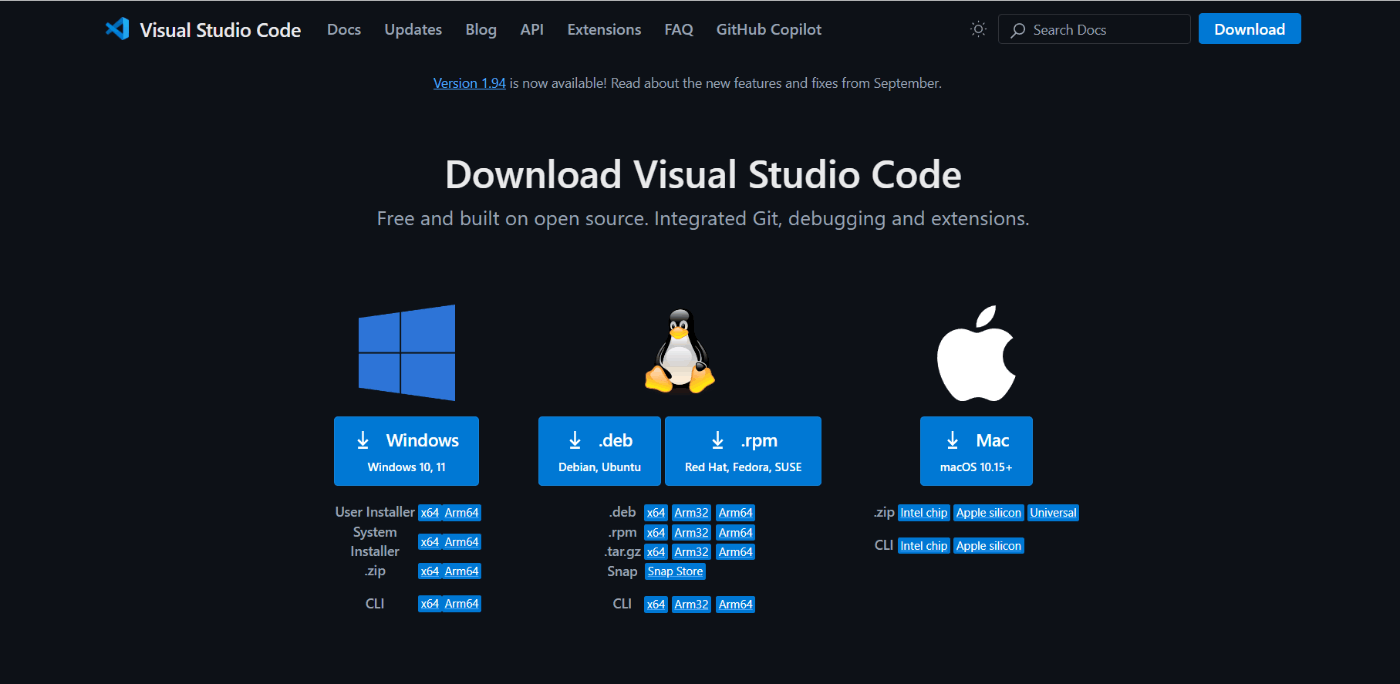This screenshot has height=684, width=1400.
Task: Select Arm32 for Linux CLI row
Action: tap(691, 604)
